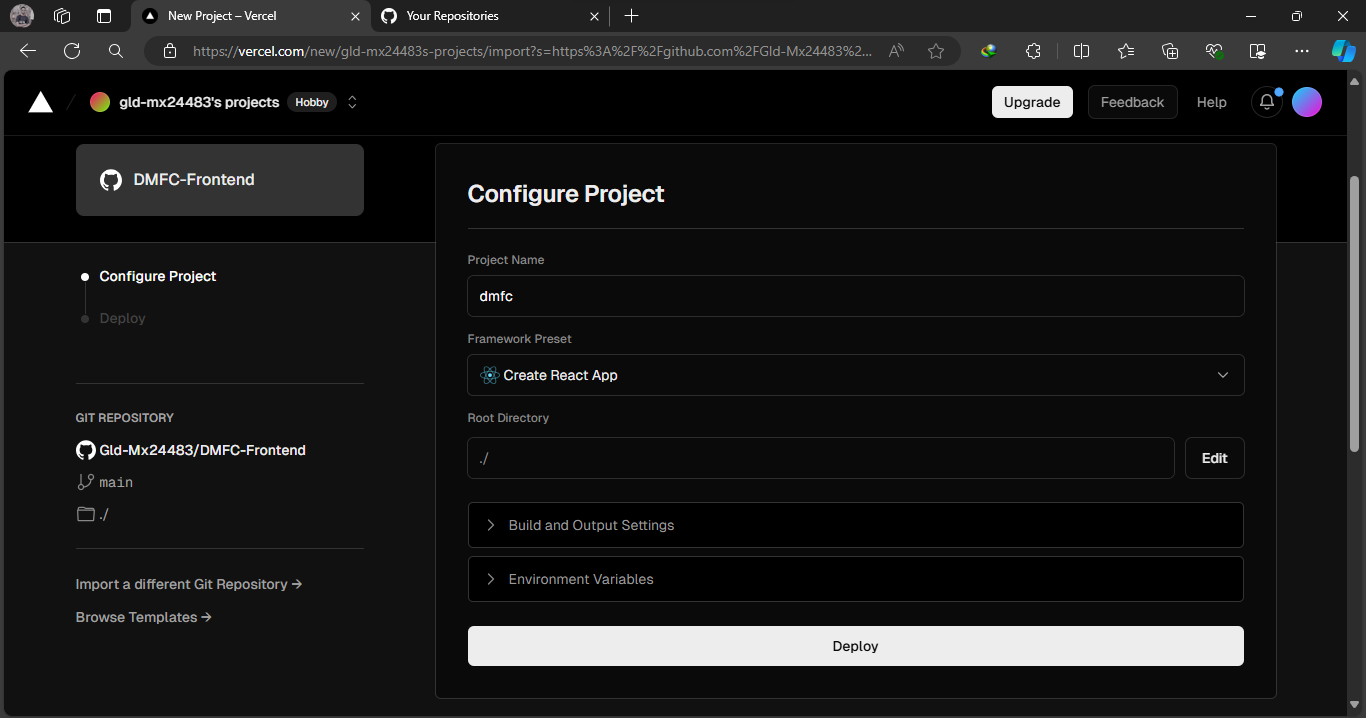This screenshot has width=1366, height=718.
Task: Click the Upgrade button
Action: [x=1031, y=102]
